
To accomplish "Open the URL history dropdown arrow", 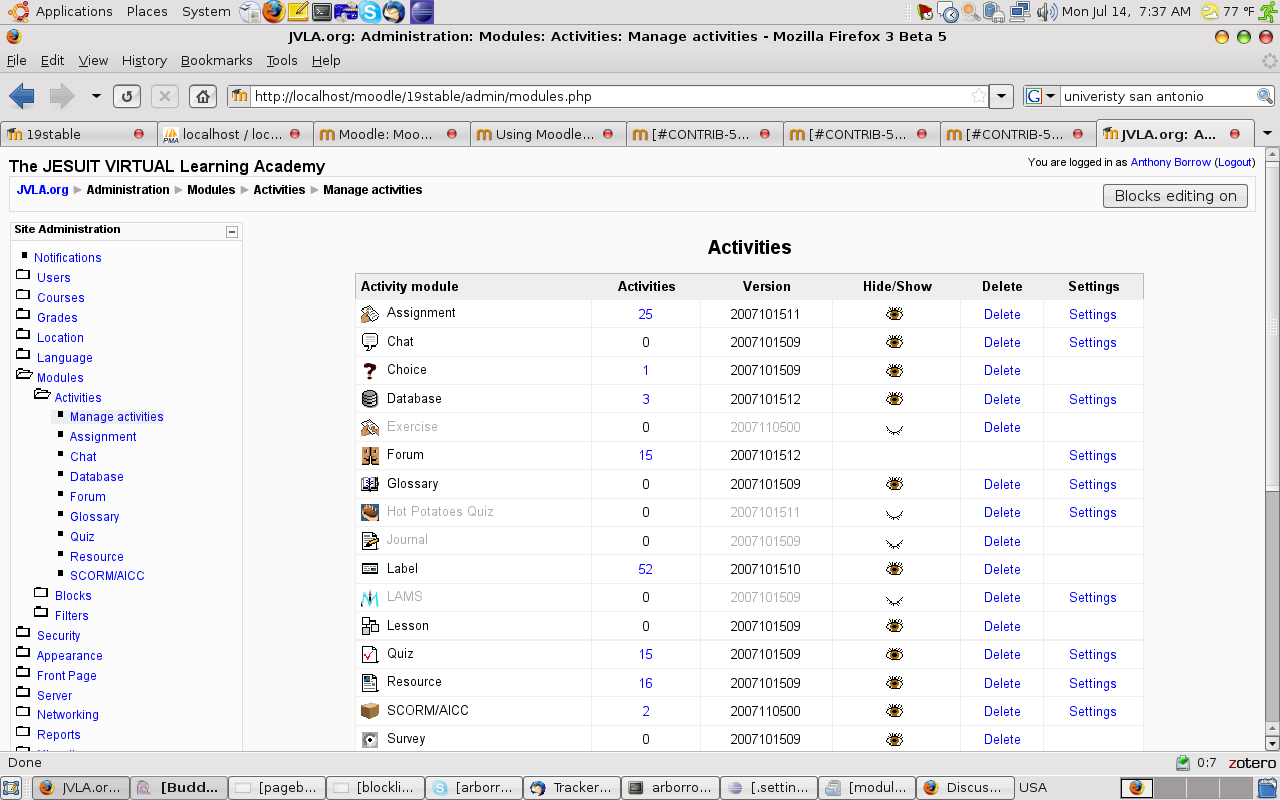I will click(x=1002, y=97).
